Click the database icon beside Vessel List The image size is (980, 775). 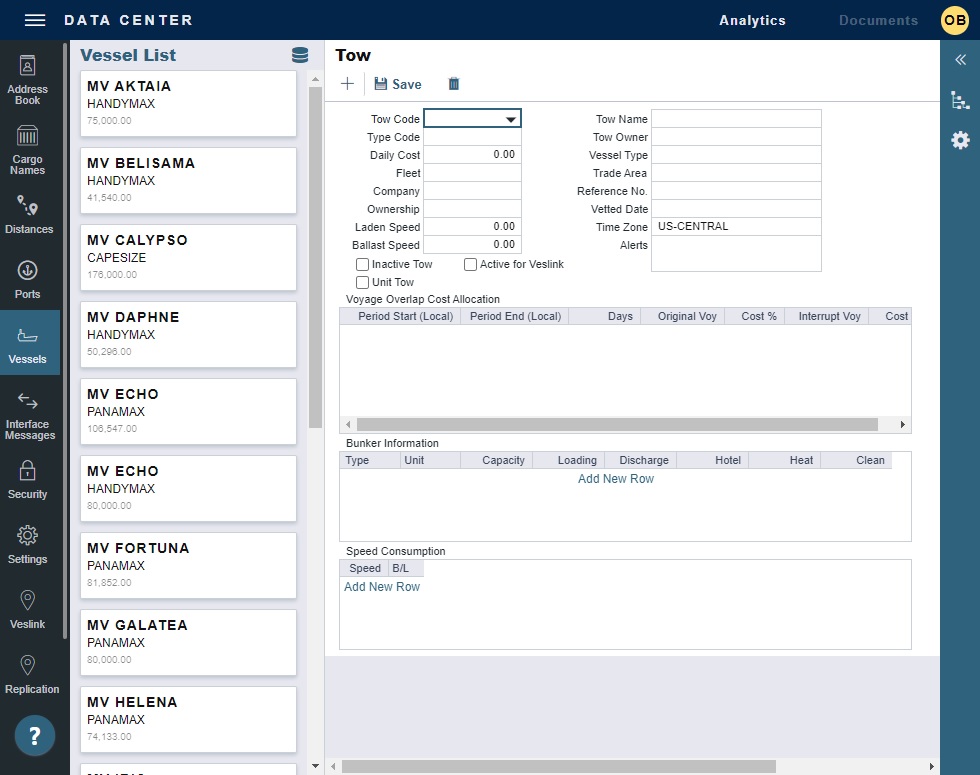click(299, 55)
